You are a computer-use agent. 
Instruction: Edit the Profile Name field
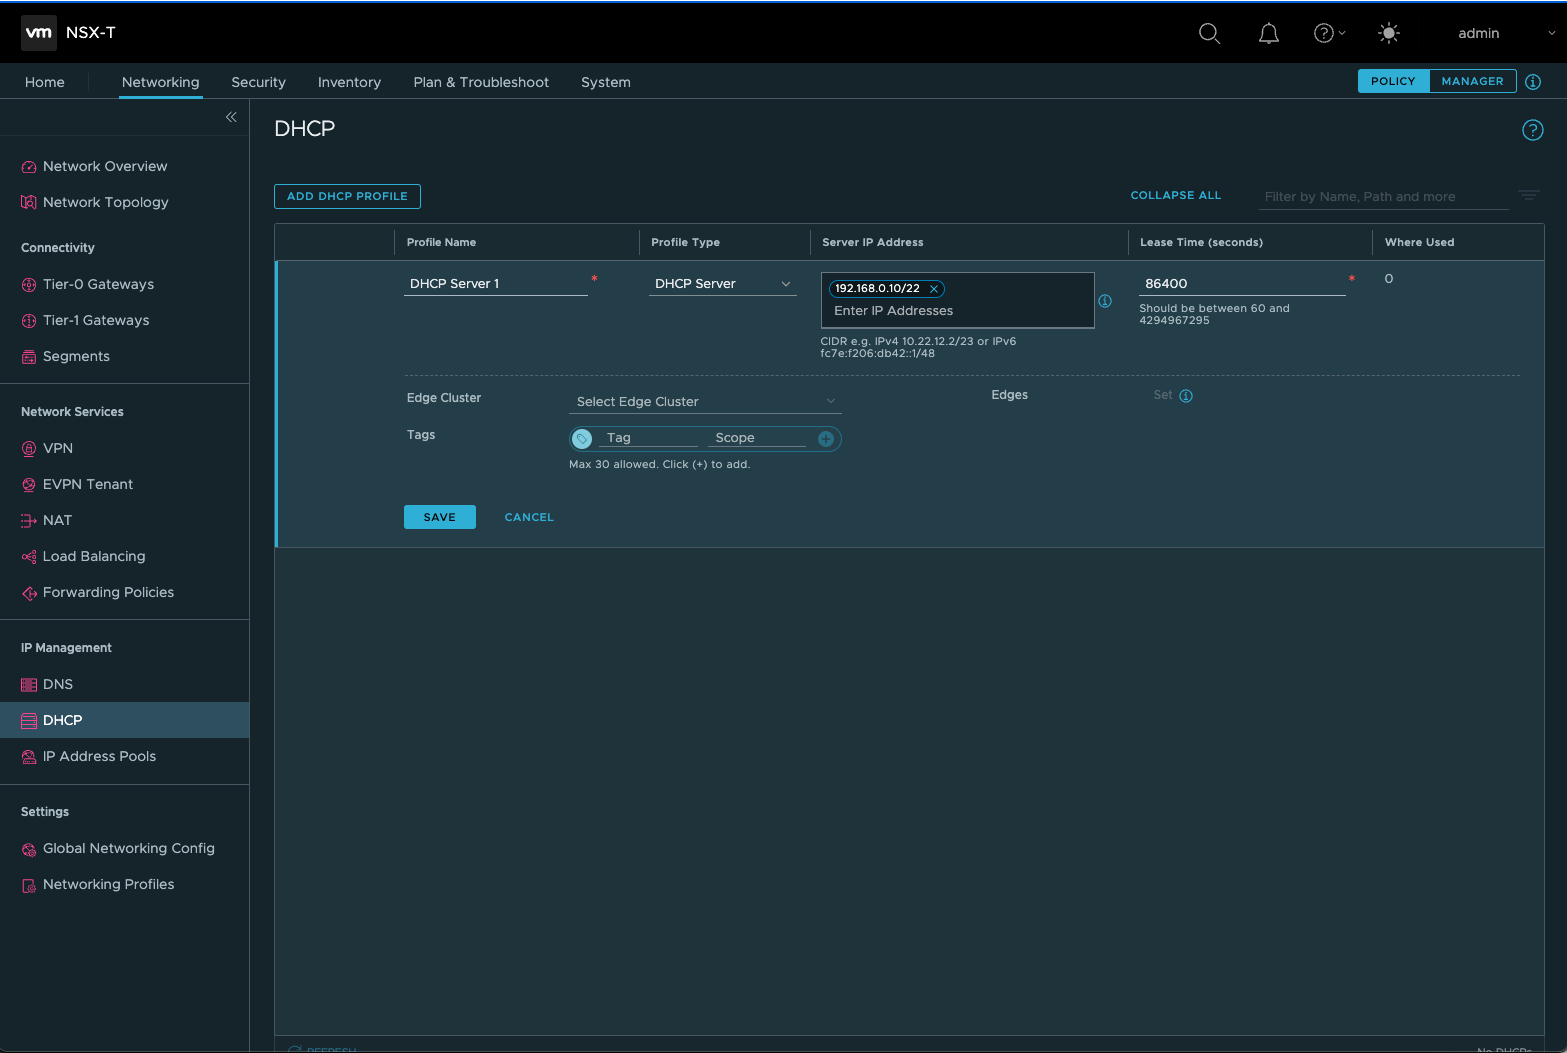click(x=496, y=284)
